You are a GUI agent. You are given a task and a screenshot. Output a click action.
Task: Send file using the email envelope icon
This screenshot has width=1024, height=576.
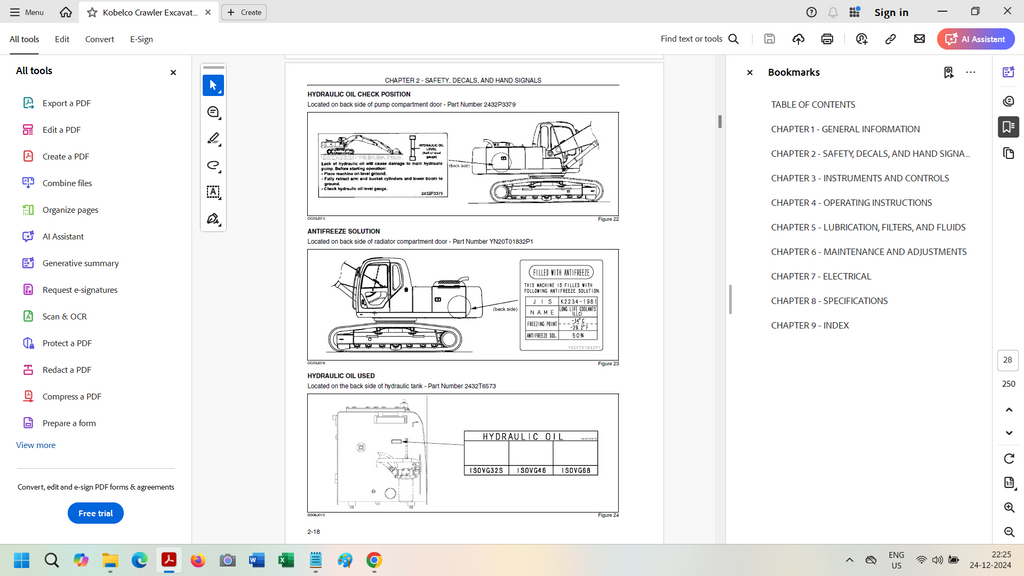[919, 39]
